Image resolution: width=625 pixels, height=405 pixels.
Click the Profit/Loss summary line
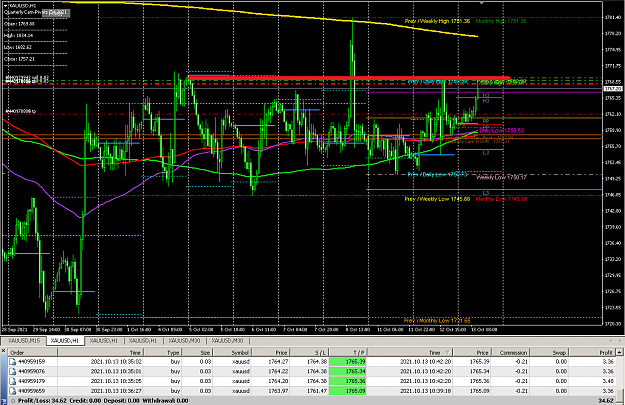point(103,401)
